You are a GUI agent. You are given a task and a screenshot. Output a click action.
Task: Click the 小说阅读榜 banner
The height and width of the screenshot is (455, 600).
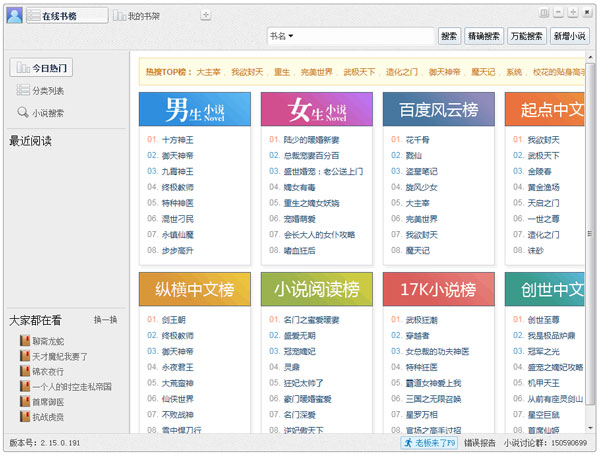coord(317,289)
